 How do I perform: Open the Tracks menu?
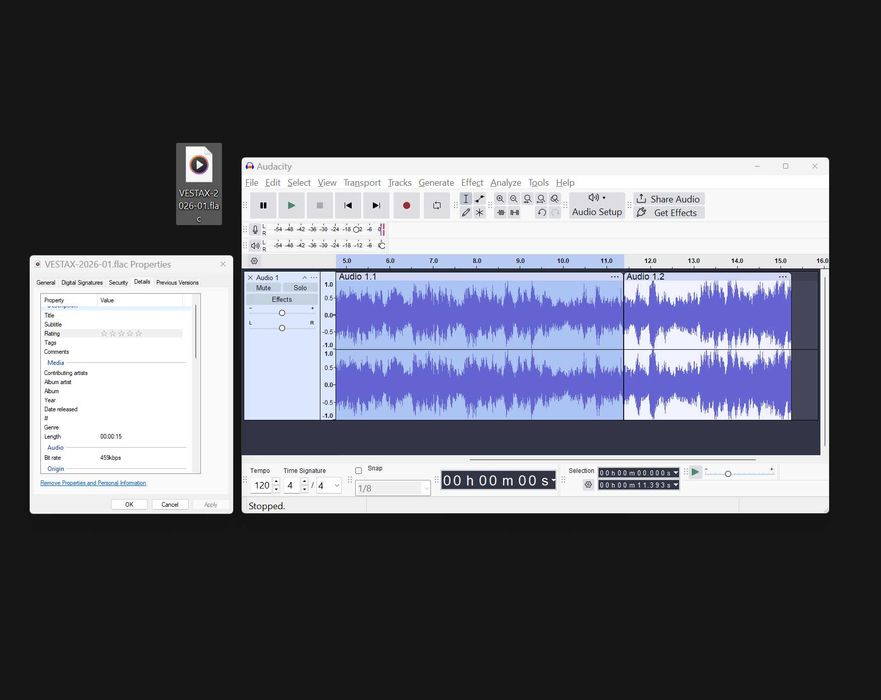(399, 183)
